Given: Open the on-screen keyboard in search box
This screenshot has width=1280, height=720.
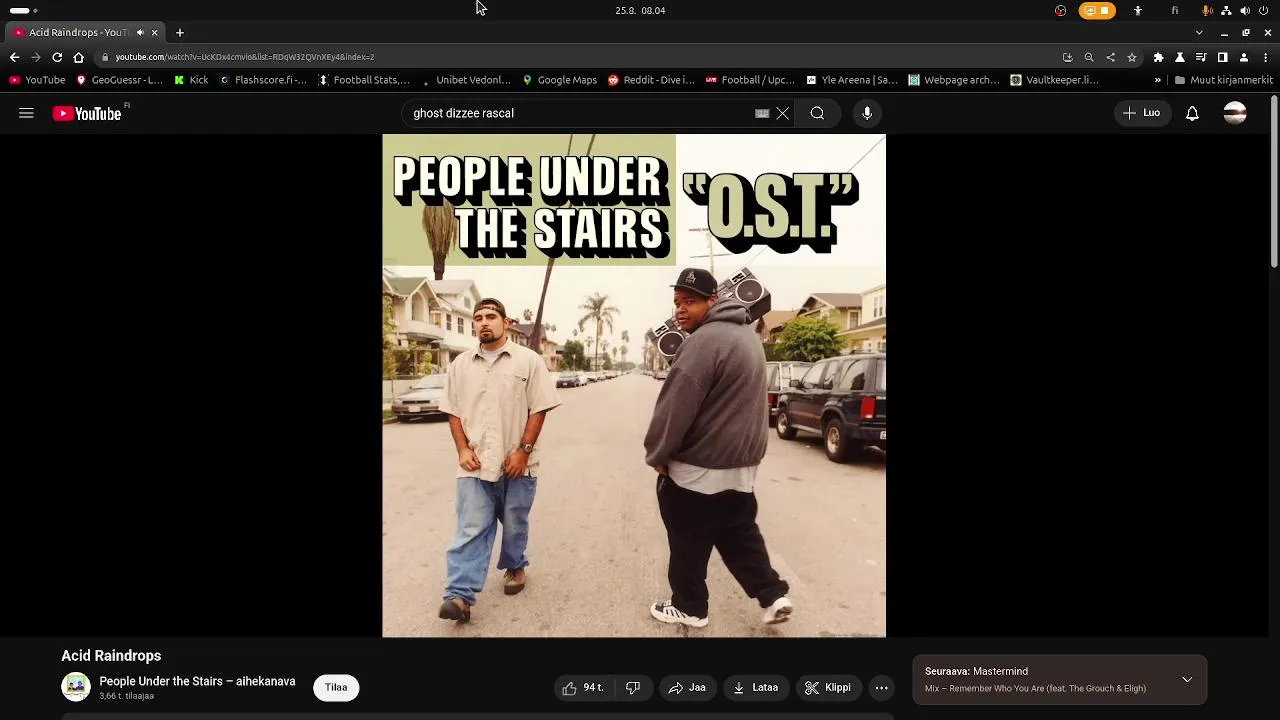Looking at the screenshot, I should pyautogui.click(x=762, y=113).
